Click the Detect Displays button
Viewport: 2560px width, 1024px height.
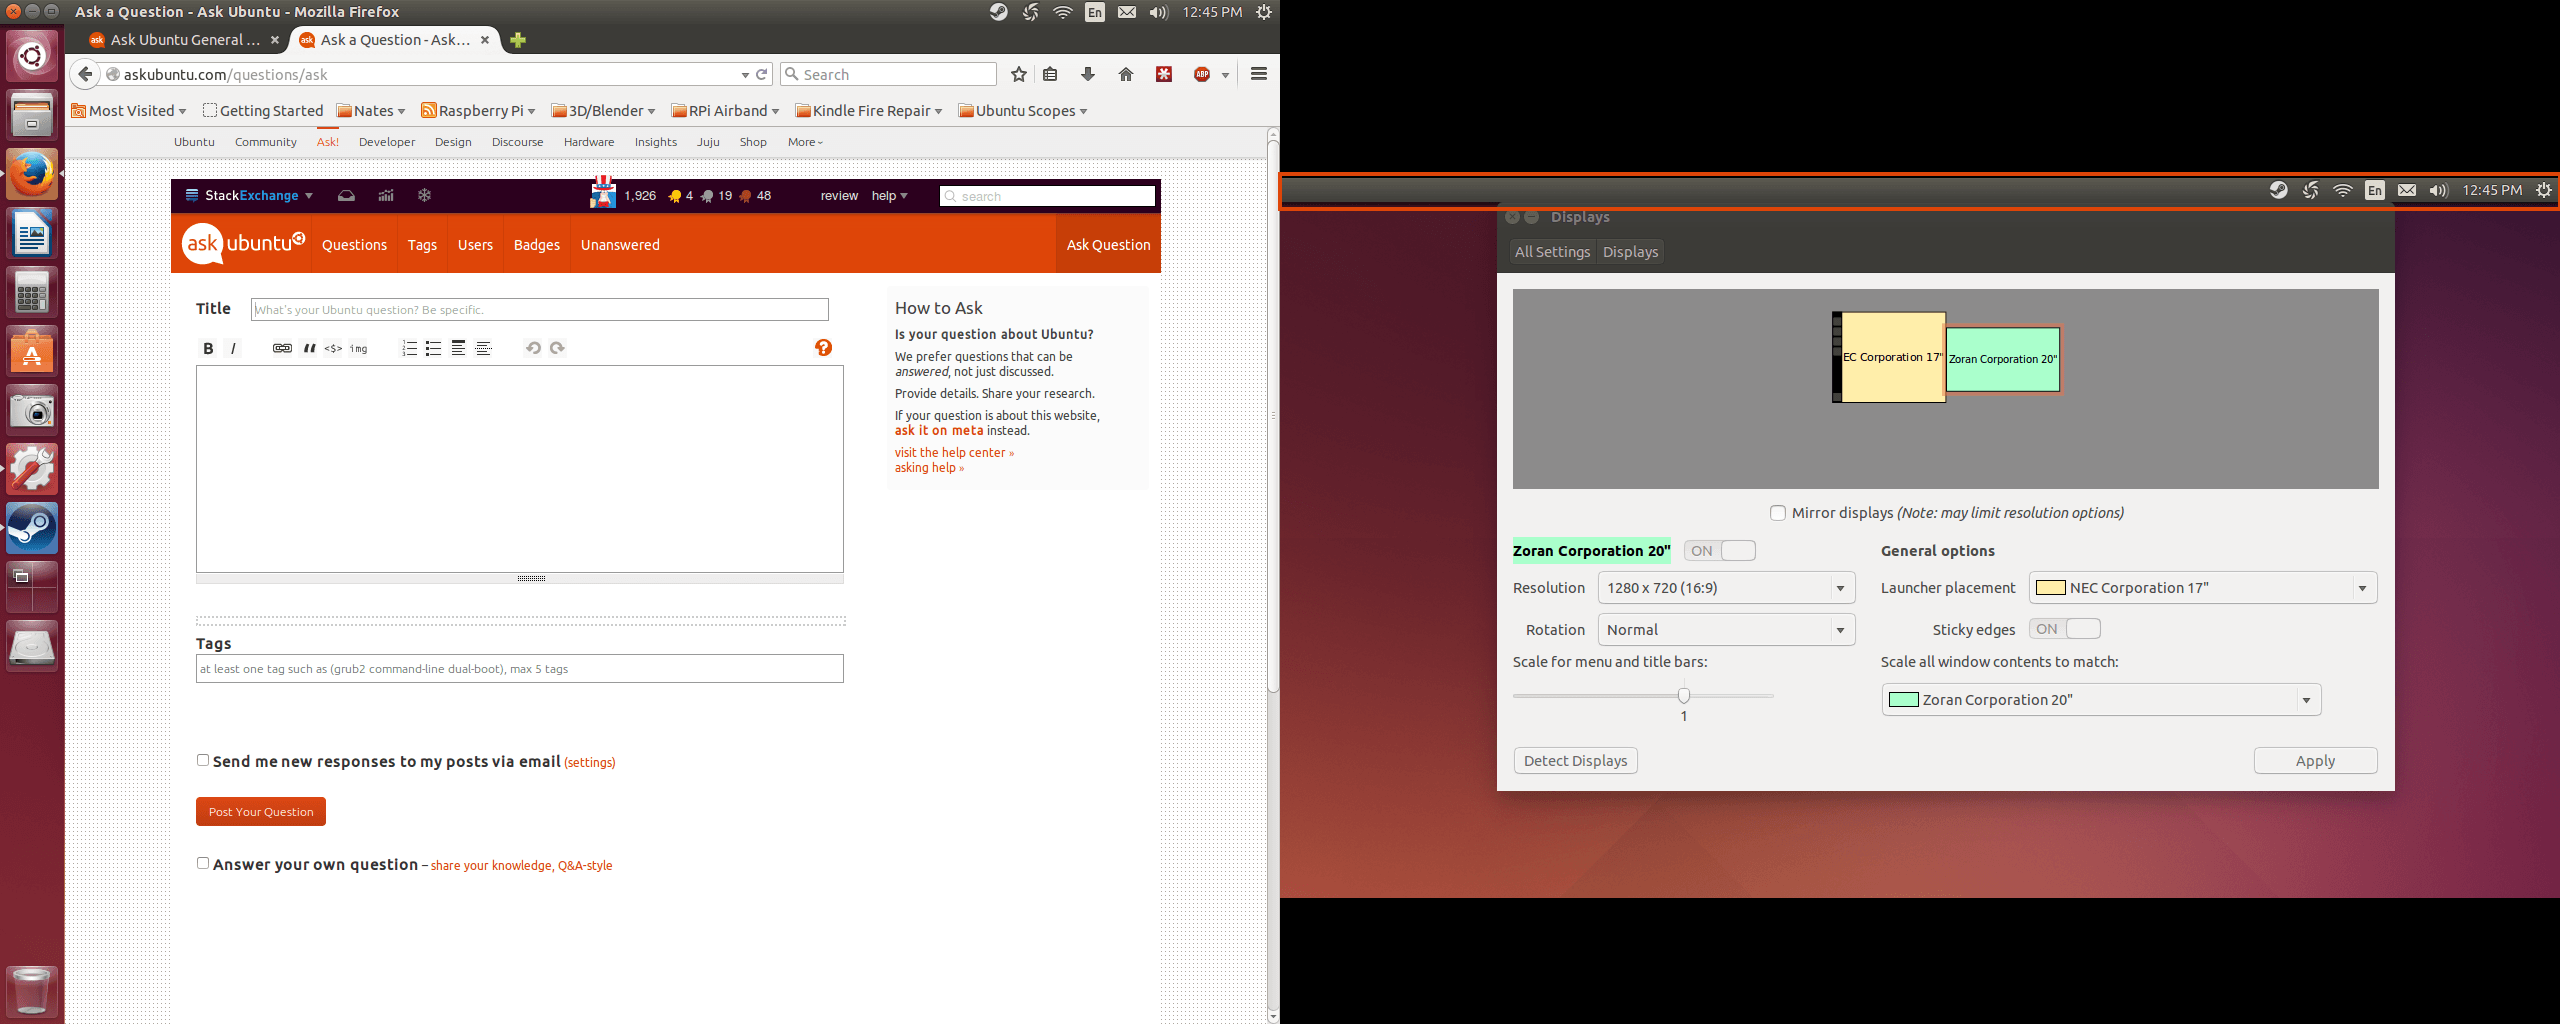[x=1575, y=761]
